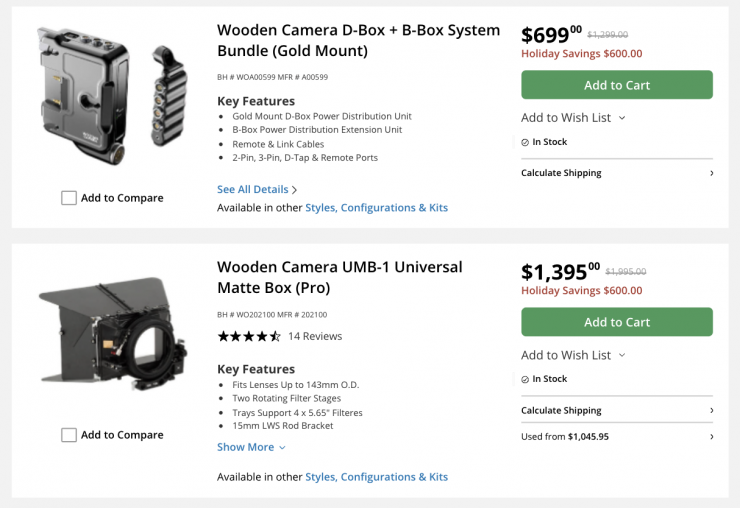Click the Wooden Camera UMB-1 Universal Matte Box title

coord(340,277)
